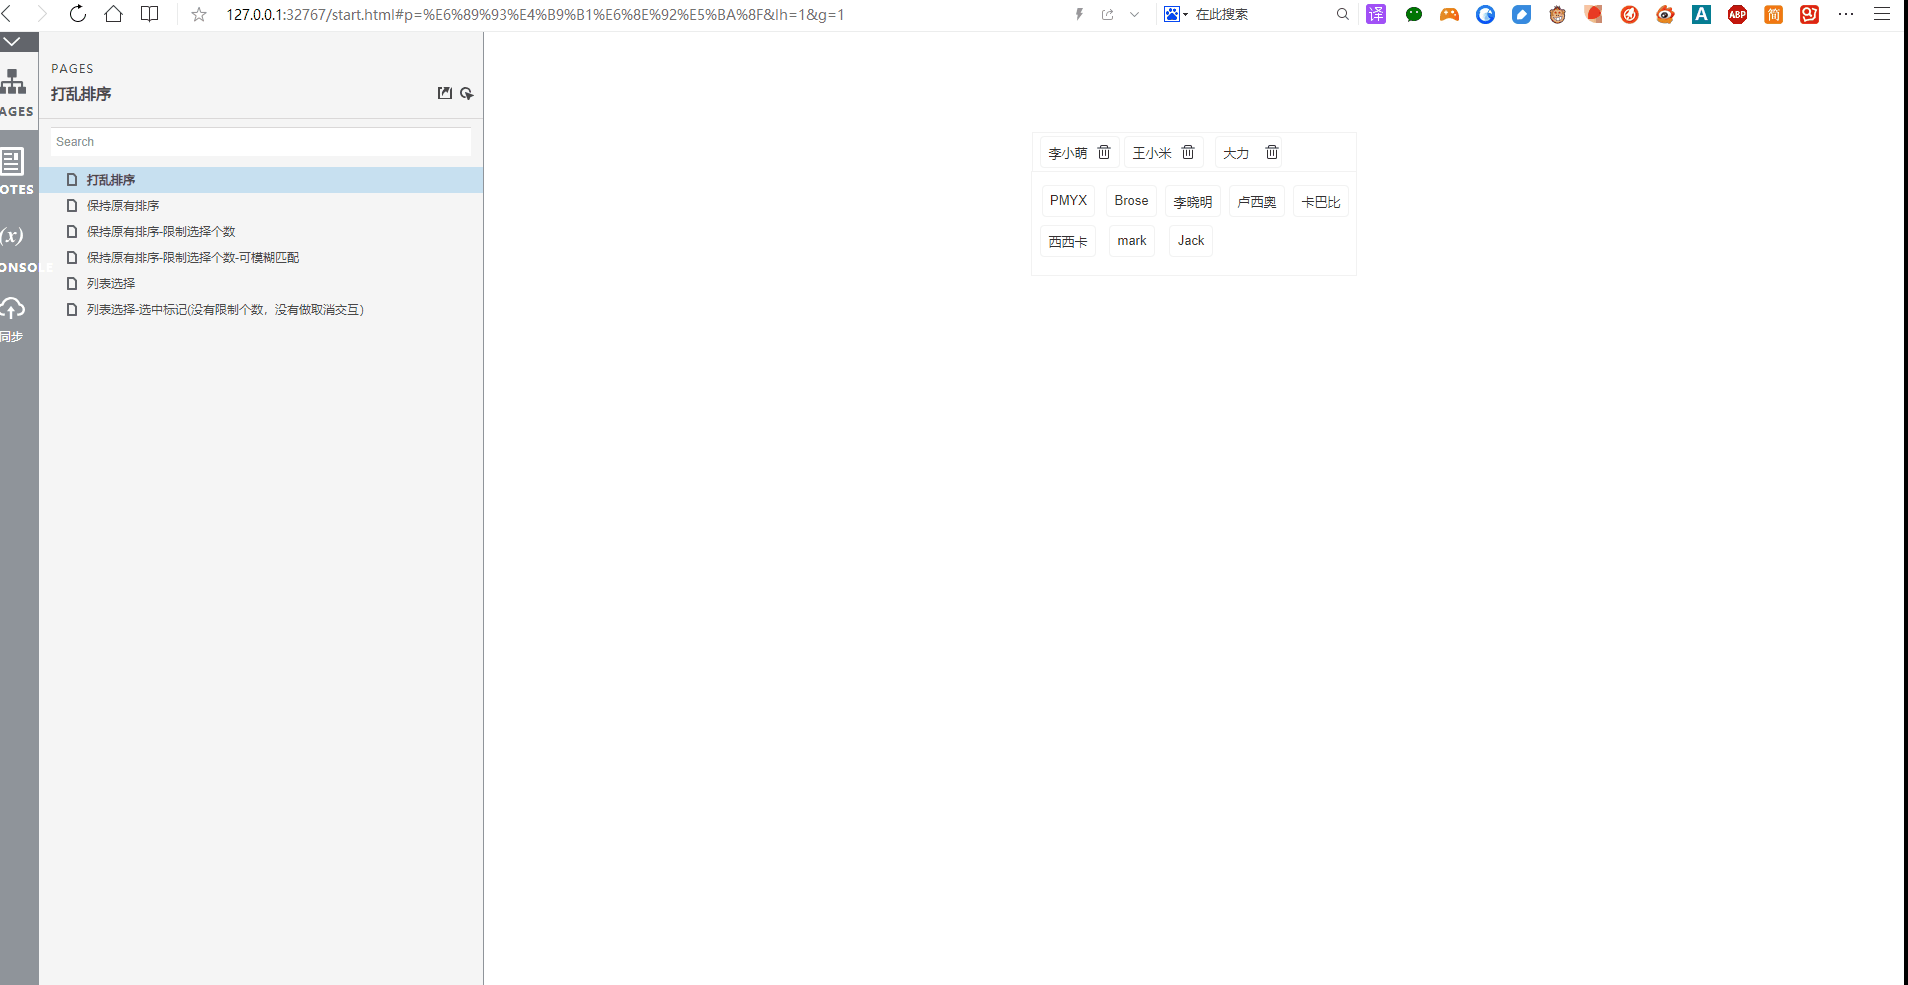Open the blue square tag extension icon
1908x985 pixels.
tap(1522, 14)
